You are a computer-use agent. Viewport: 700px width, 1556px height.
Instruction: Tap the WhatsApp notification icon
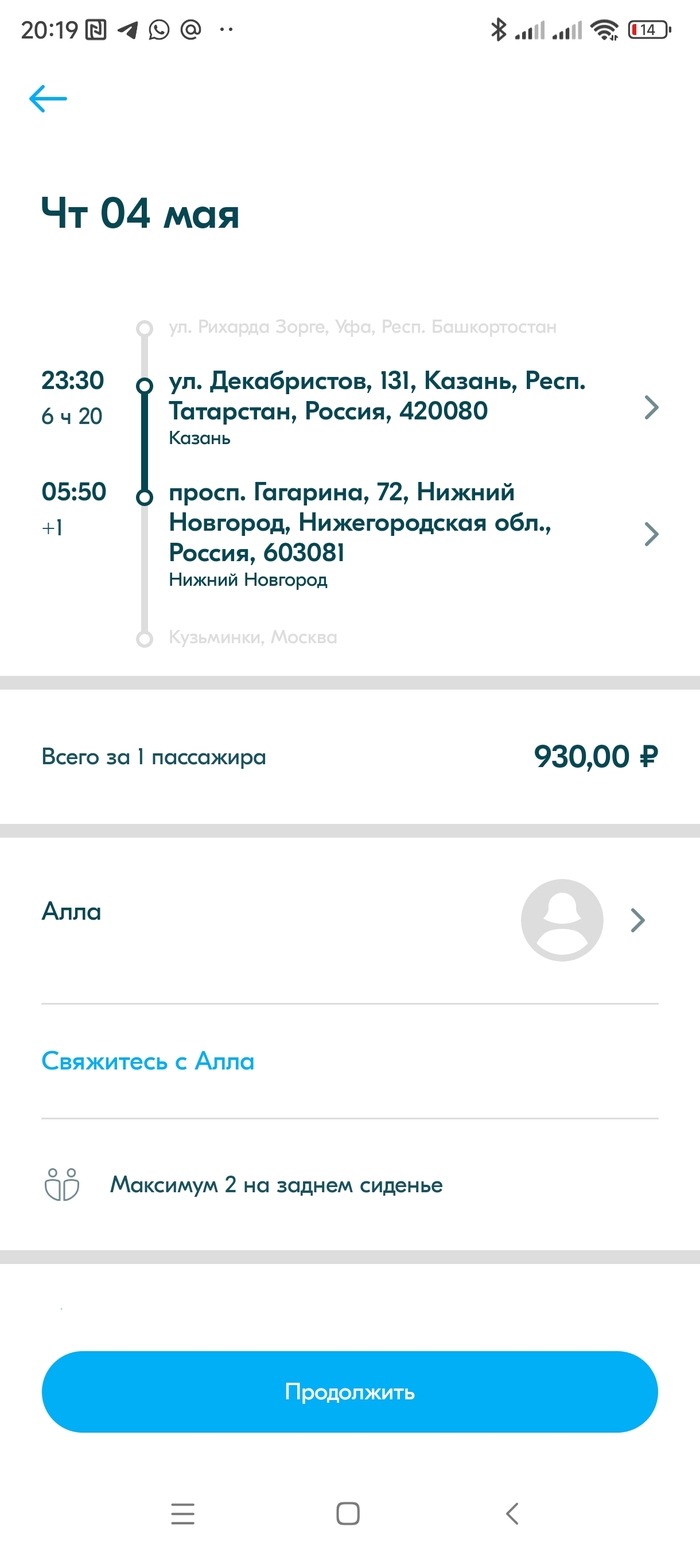tap(159, 30)
